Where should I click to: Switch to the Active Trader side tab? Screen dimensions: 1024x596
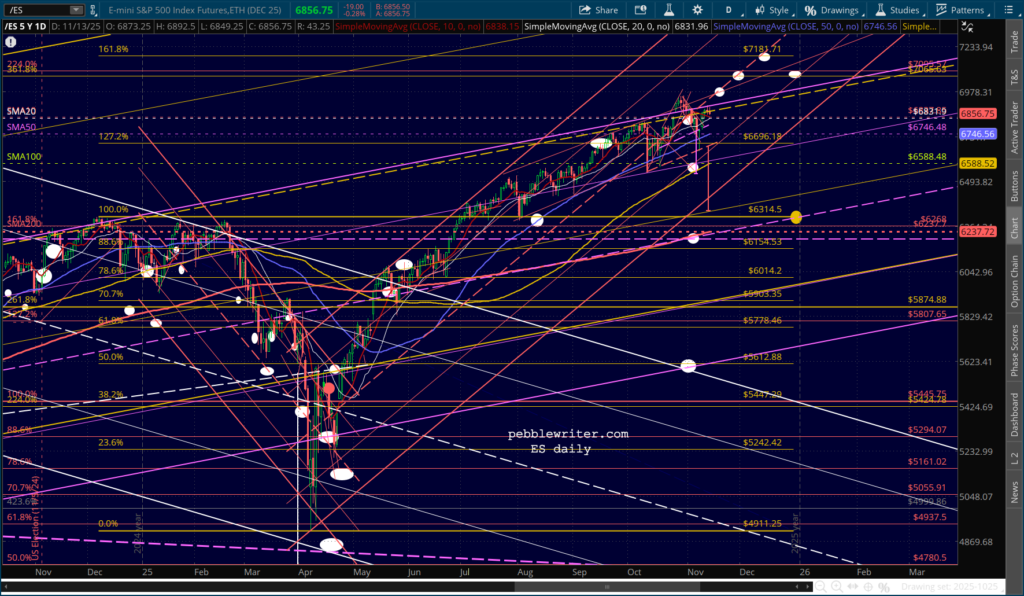pos(1014,127)
